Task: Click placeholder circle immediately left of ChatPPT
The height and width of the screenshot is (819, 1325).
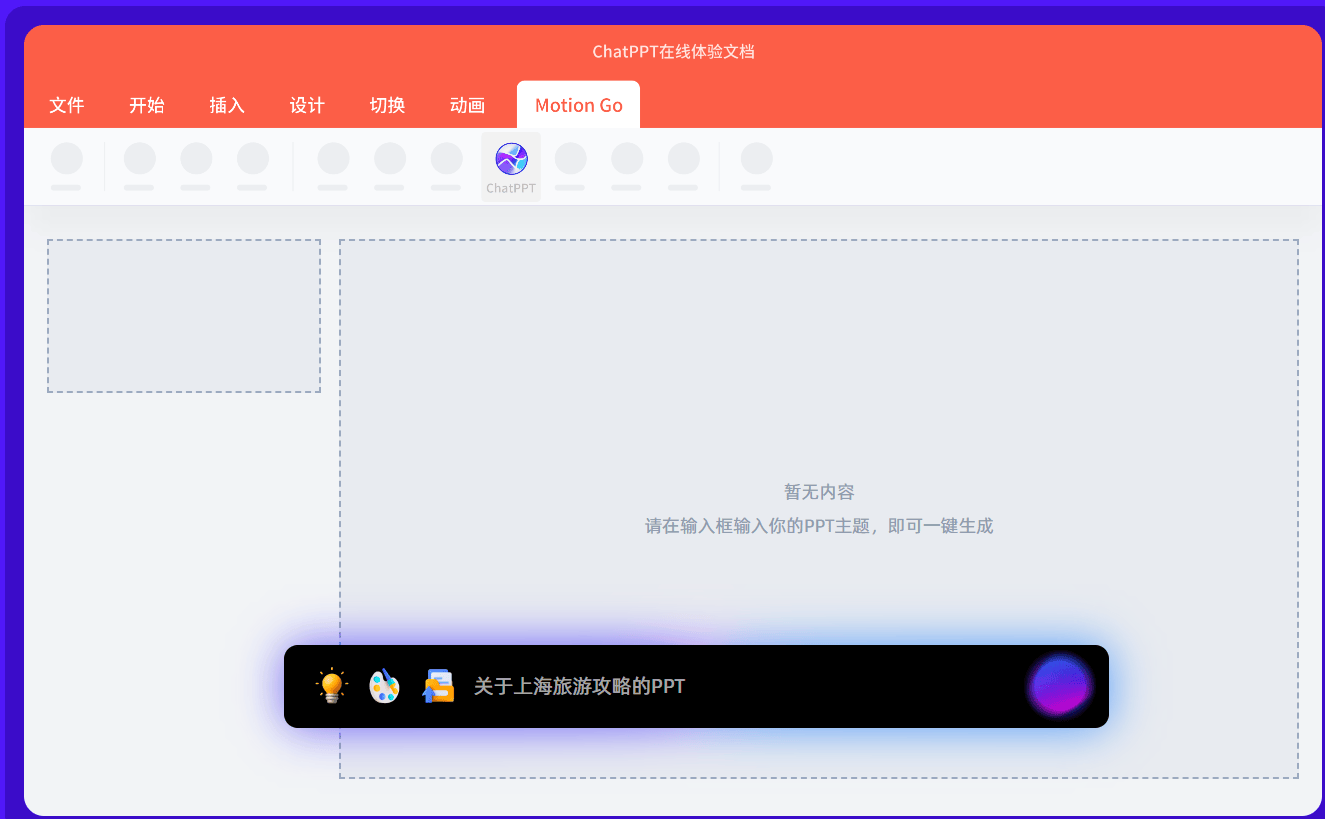Action: point(446,159)
